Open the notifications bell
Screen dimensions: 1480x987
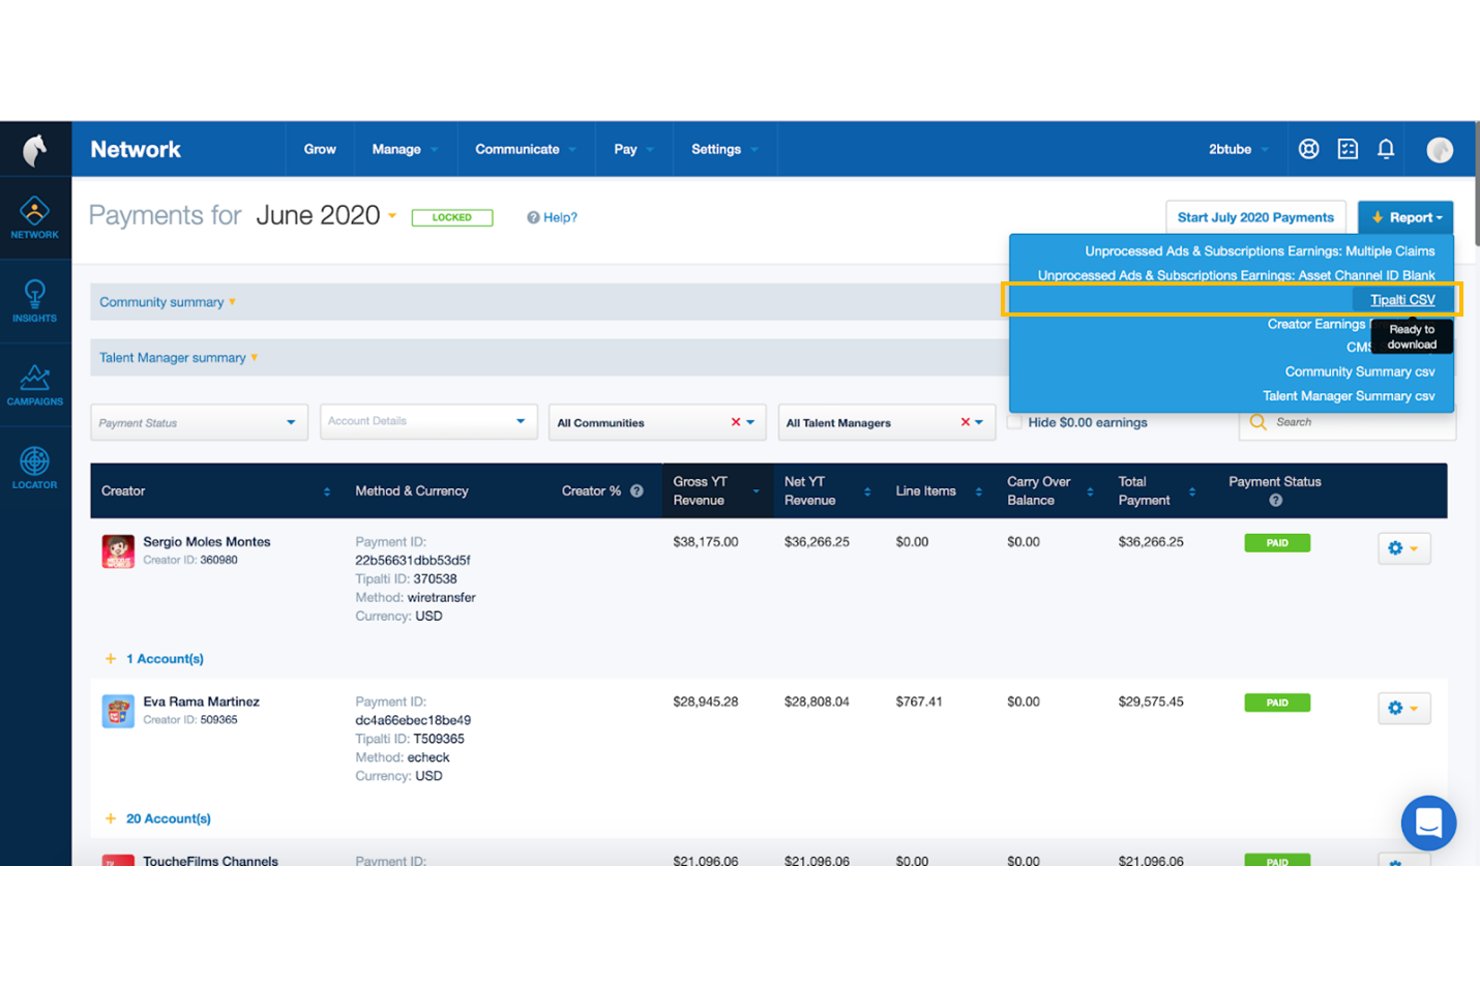(1385, 149)
